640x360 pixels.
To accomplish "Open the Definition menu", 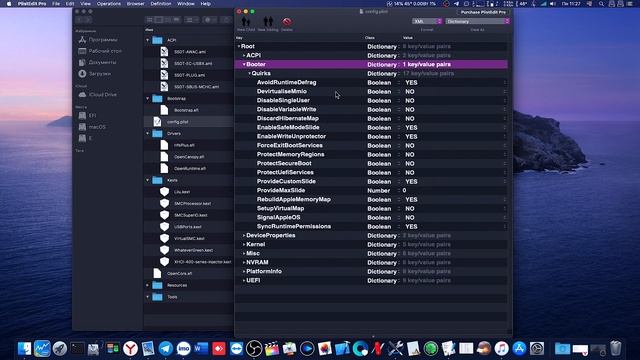I will [x=161, y=4].
